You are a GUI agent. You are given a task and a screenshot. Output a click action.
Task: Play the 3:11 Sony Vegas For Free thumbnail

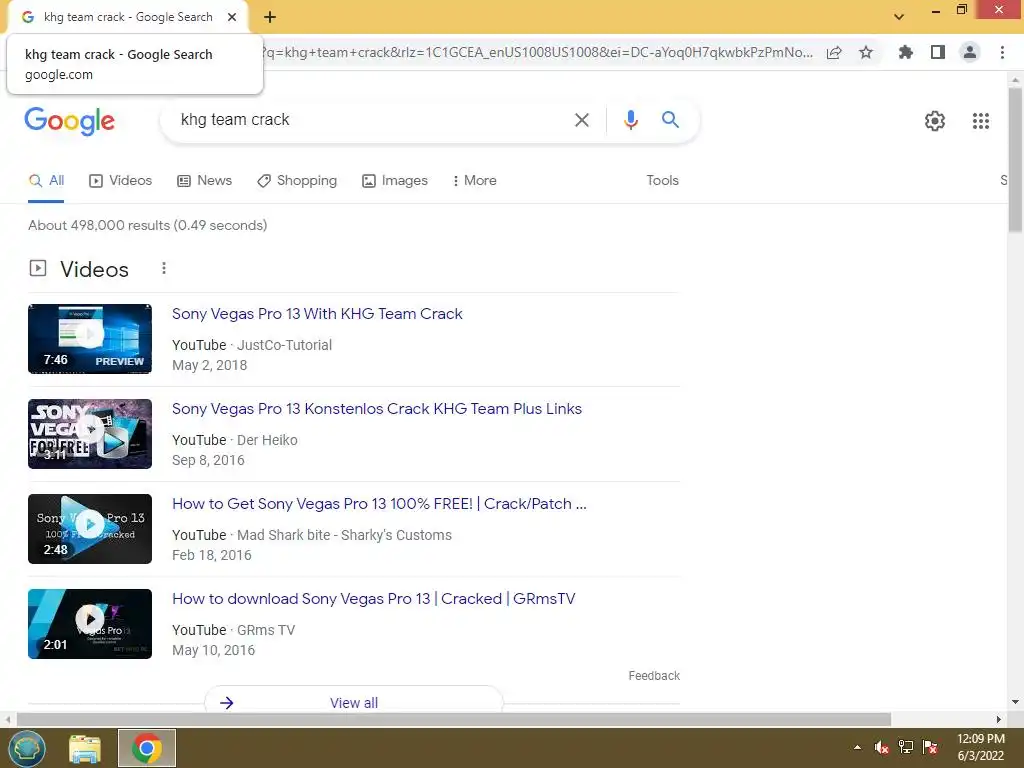click(90, 434)
